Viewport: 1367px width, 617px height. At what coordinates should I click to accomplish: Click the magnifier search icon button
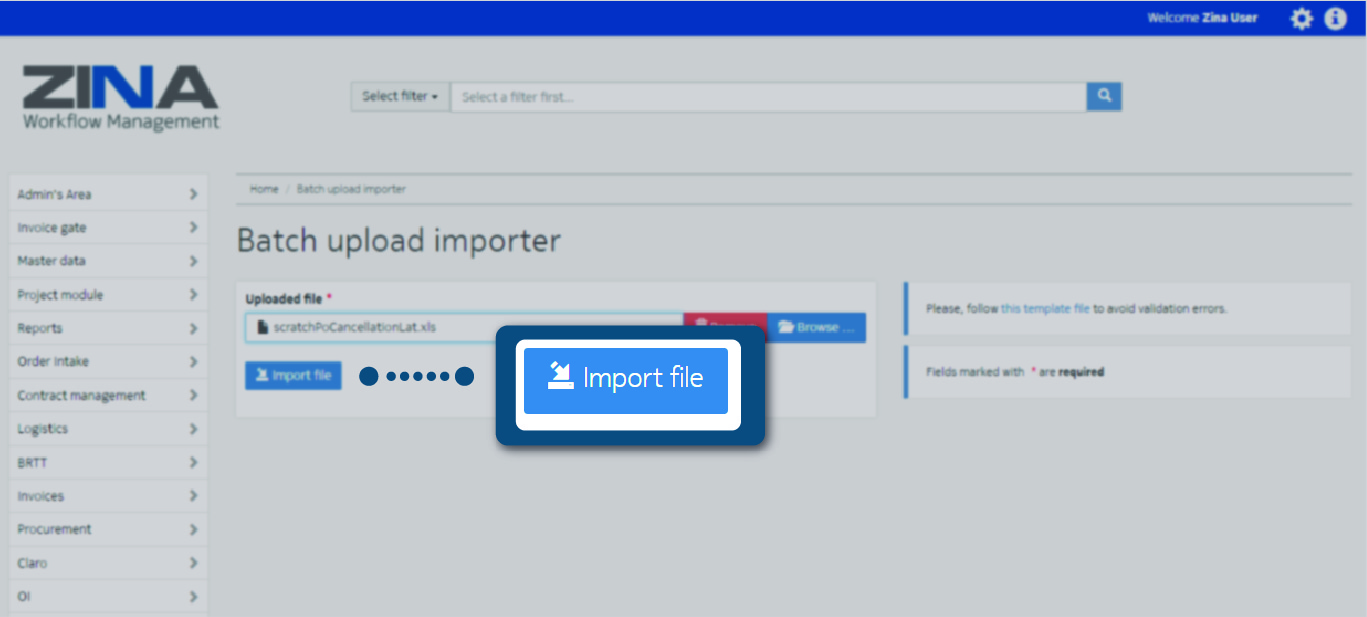point(1104,96)
